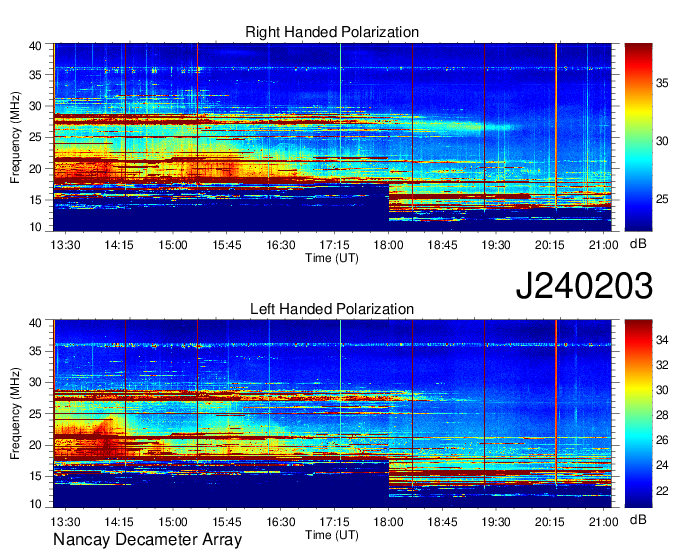This screenshot has width=680, height=552.
Task: Click the 24 dB label on bottom colorbar
Action: click(x=662, y=465)
